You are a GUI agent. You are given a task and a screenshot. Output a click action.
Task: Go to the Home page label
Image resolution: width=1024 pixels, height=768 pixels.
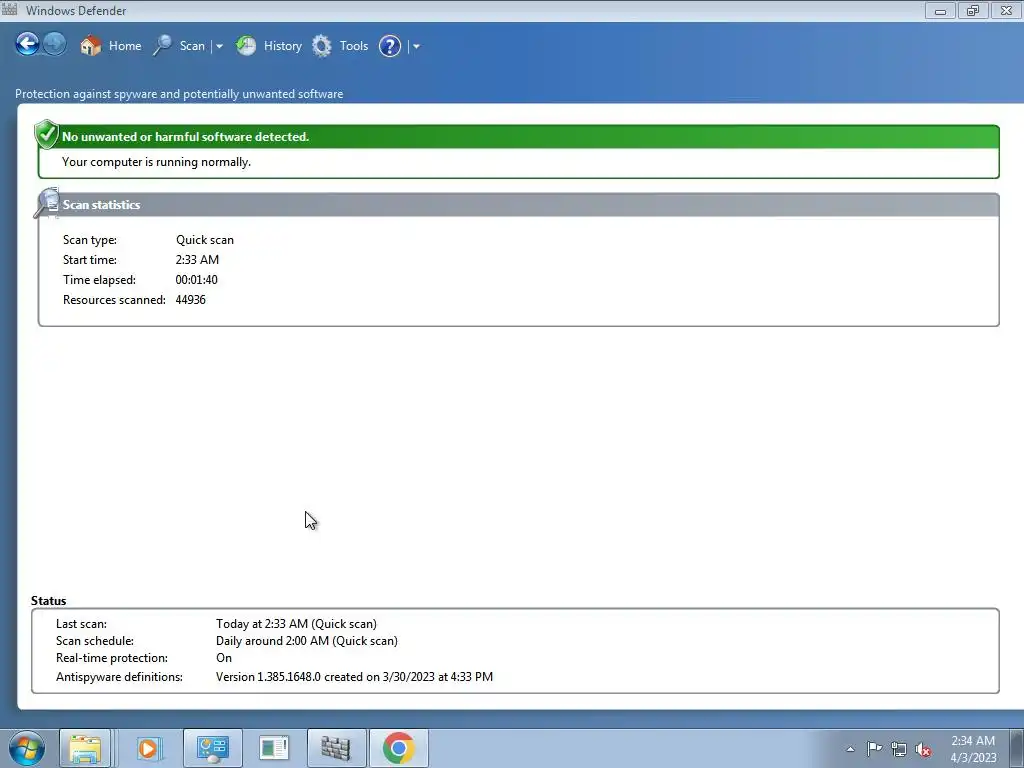(x=125, y=46)
